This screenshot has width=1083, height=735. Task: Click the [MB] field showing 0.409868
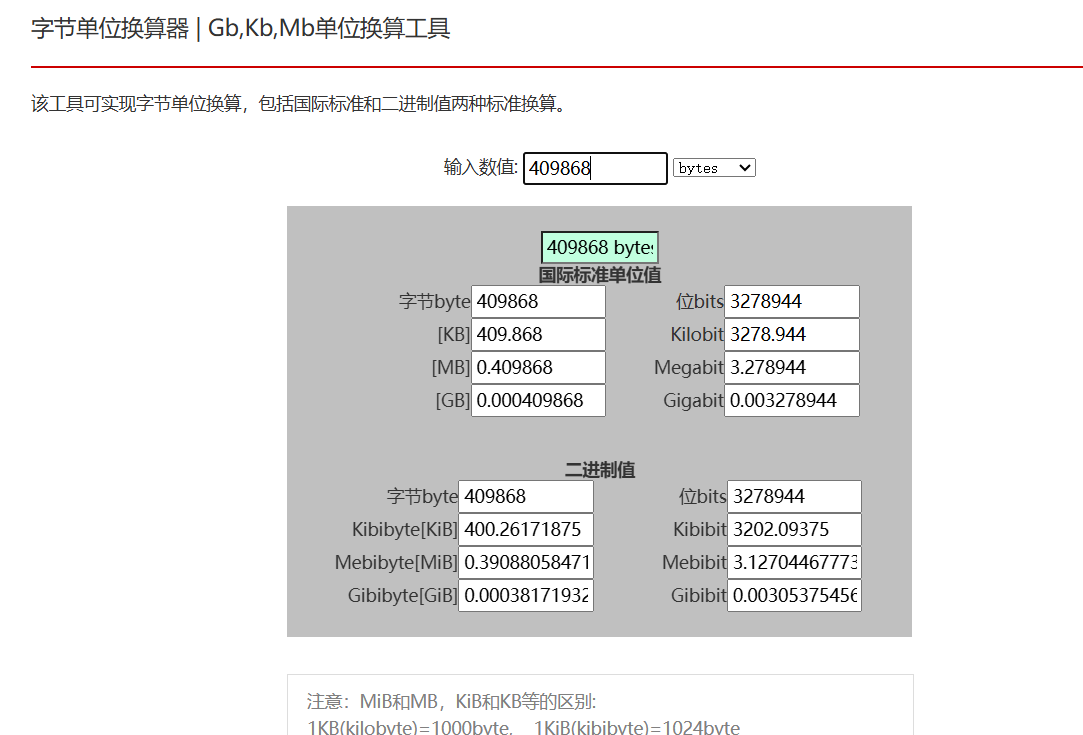pos(538,368)
